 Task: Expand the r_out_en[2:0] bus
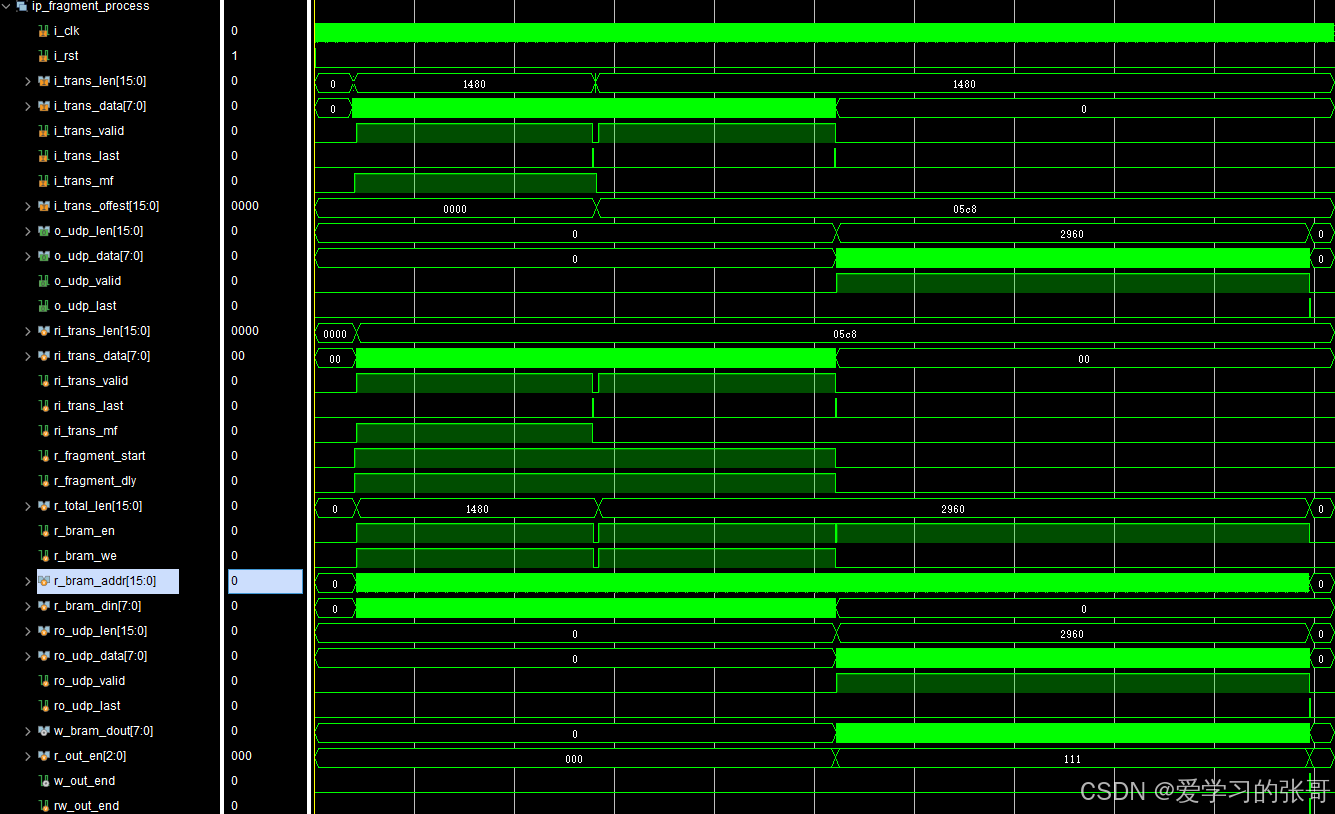coord(28,756)
